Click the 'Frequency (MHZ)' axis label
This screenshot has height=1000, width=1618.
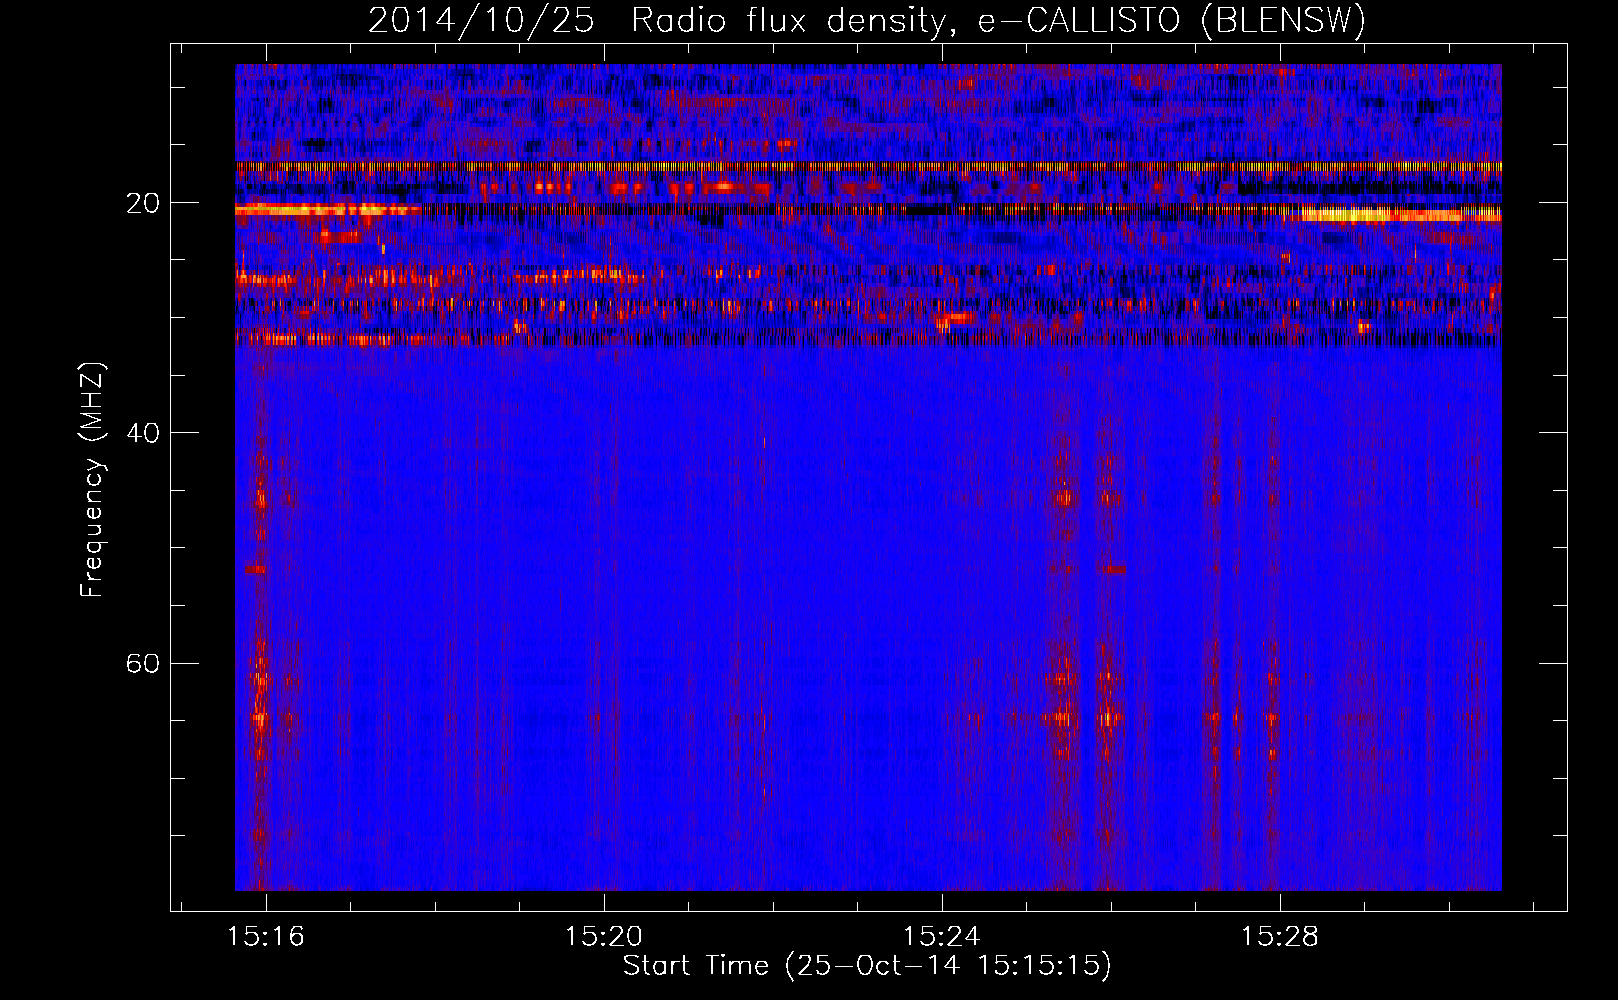(x=92, y=480)
